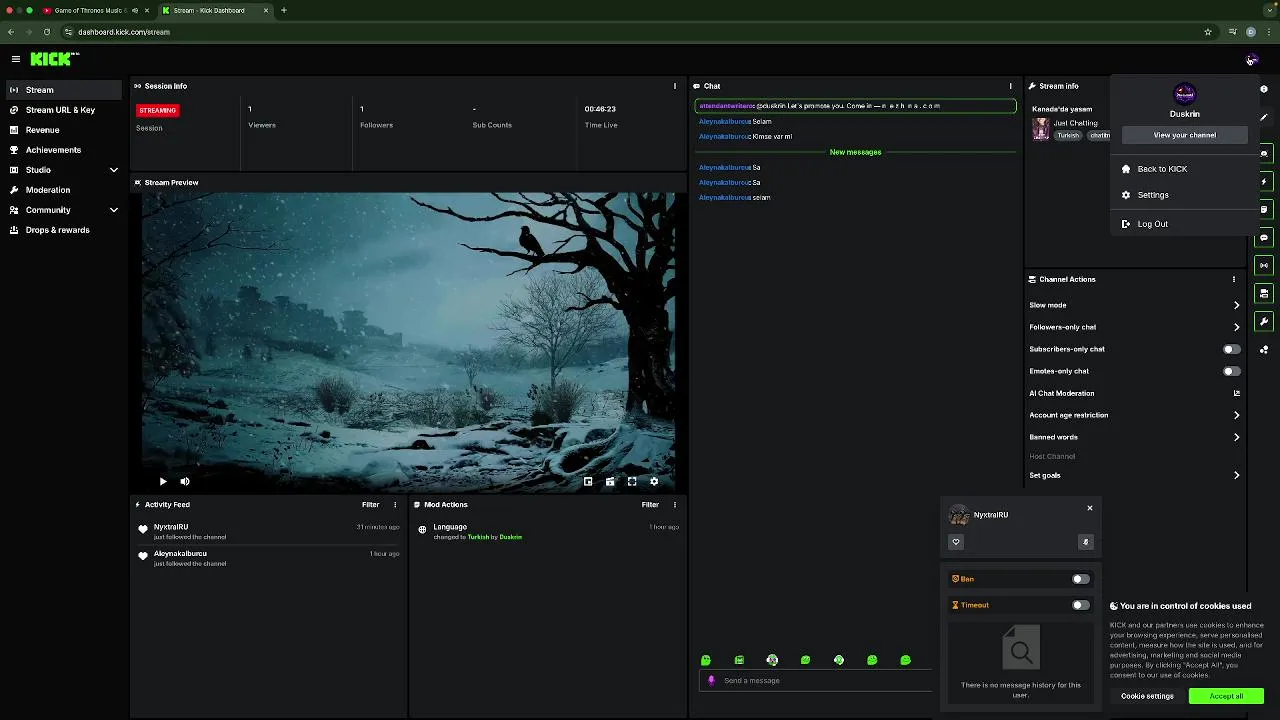Choose Settings in profile menu
The width and height of the screenshot is (1280, 720).
click(x=1184, y=195)
